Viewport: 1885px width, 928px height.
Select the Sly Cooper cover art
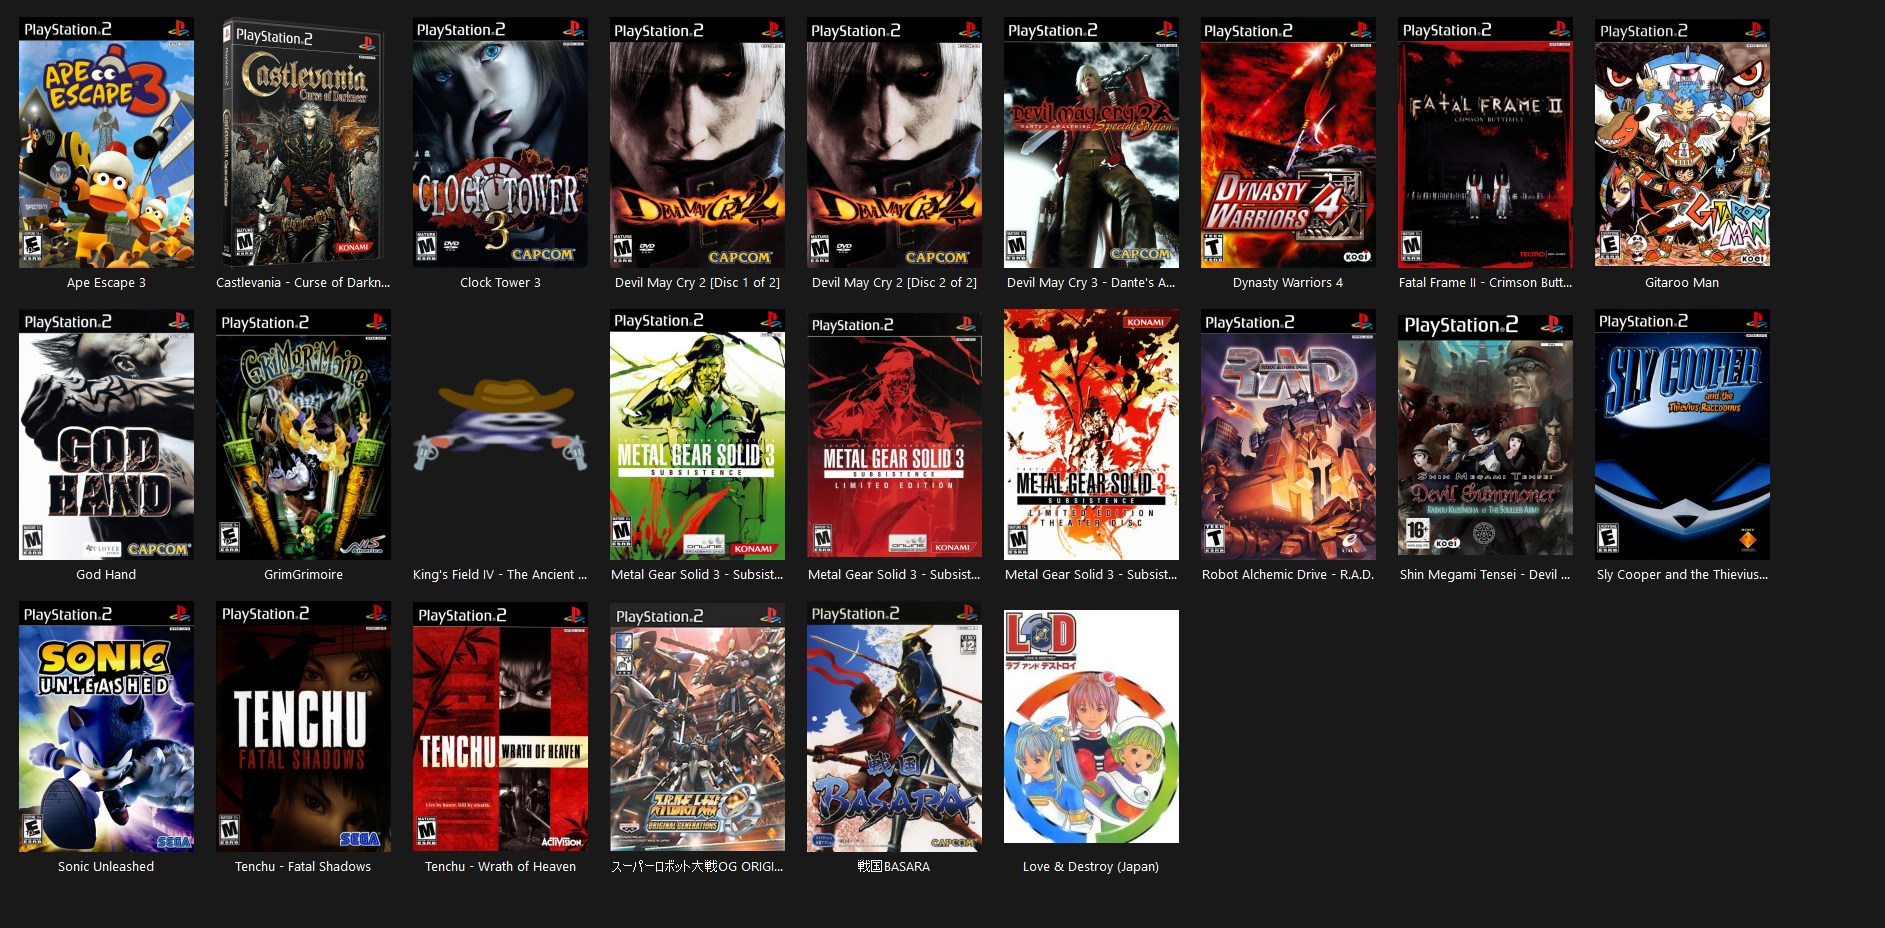point(1682,435)
